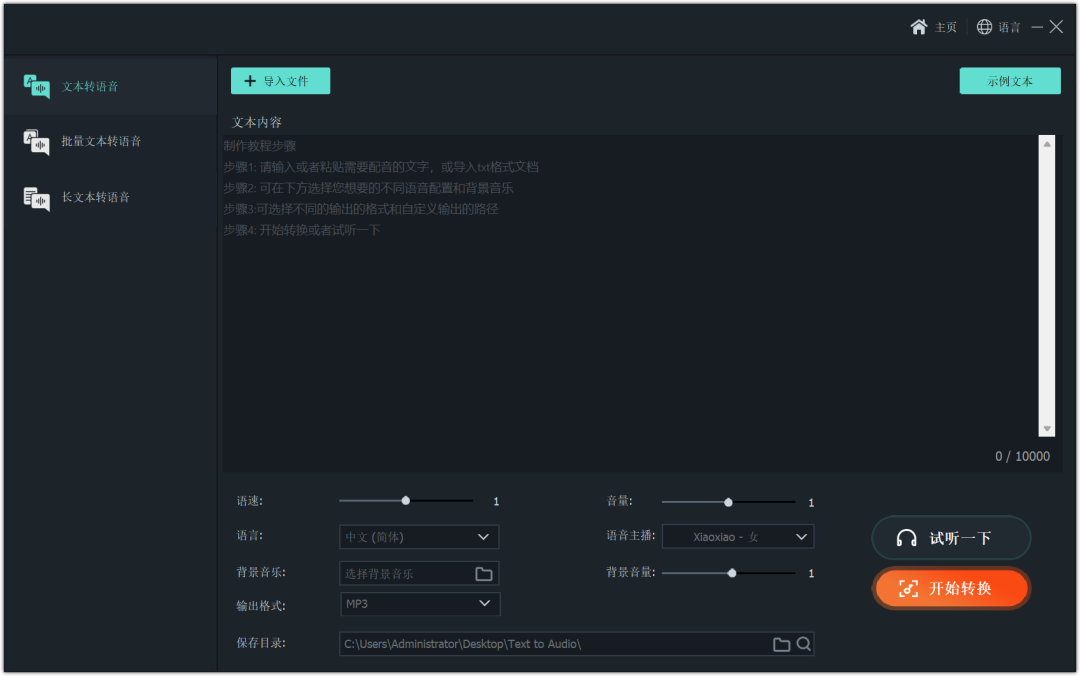Select 文本转语音 tab label
This screenshot has width=1080, height=676.
tap(90, 86)
